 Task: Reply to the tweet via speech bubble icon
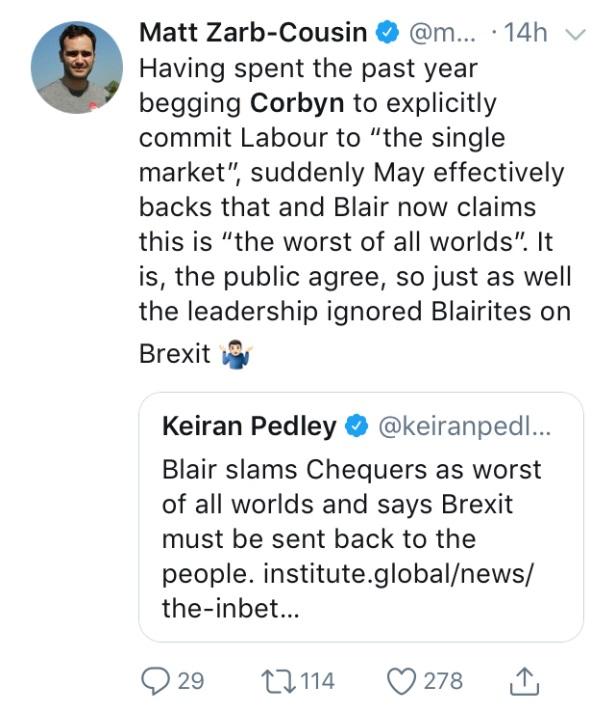(x=155, y=682)
